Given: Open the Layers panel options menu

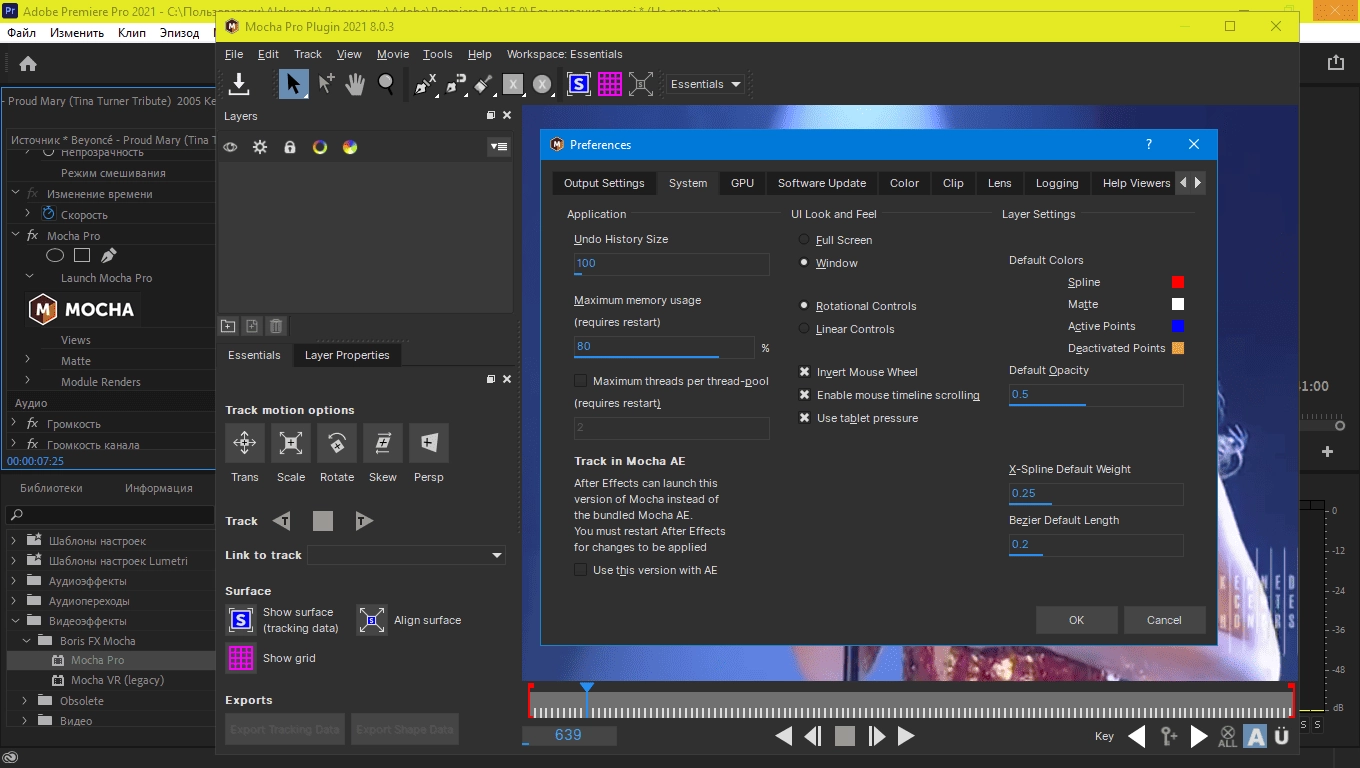Looking at the screenshot, I should click(498, 147).
